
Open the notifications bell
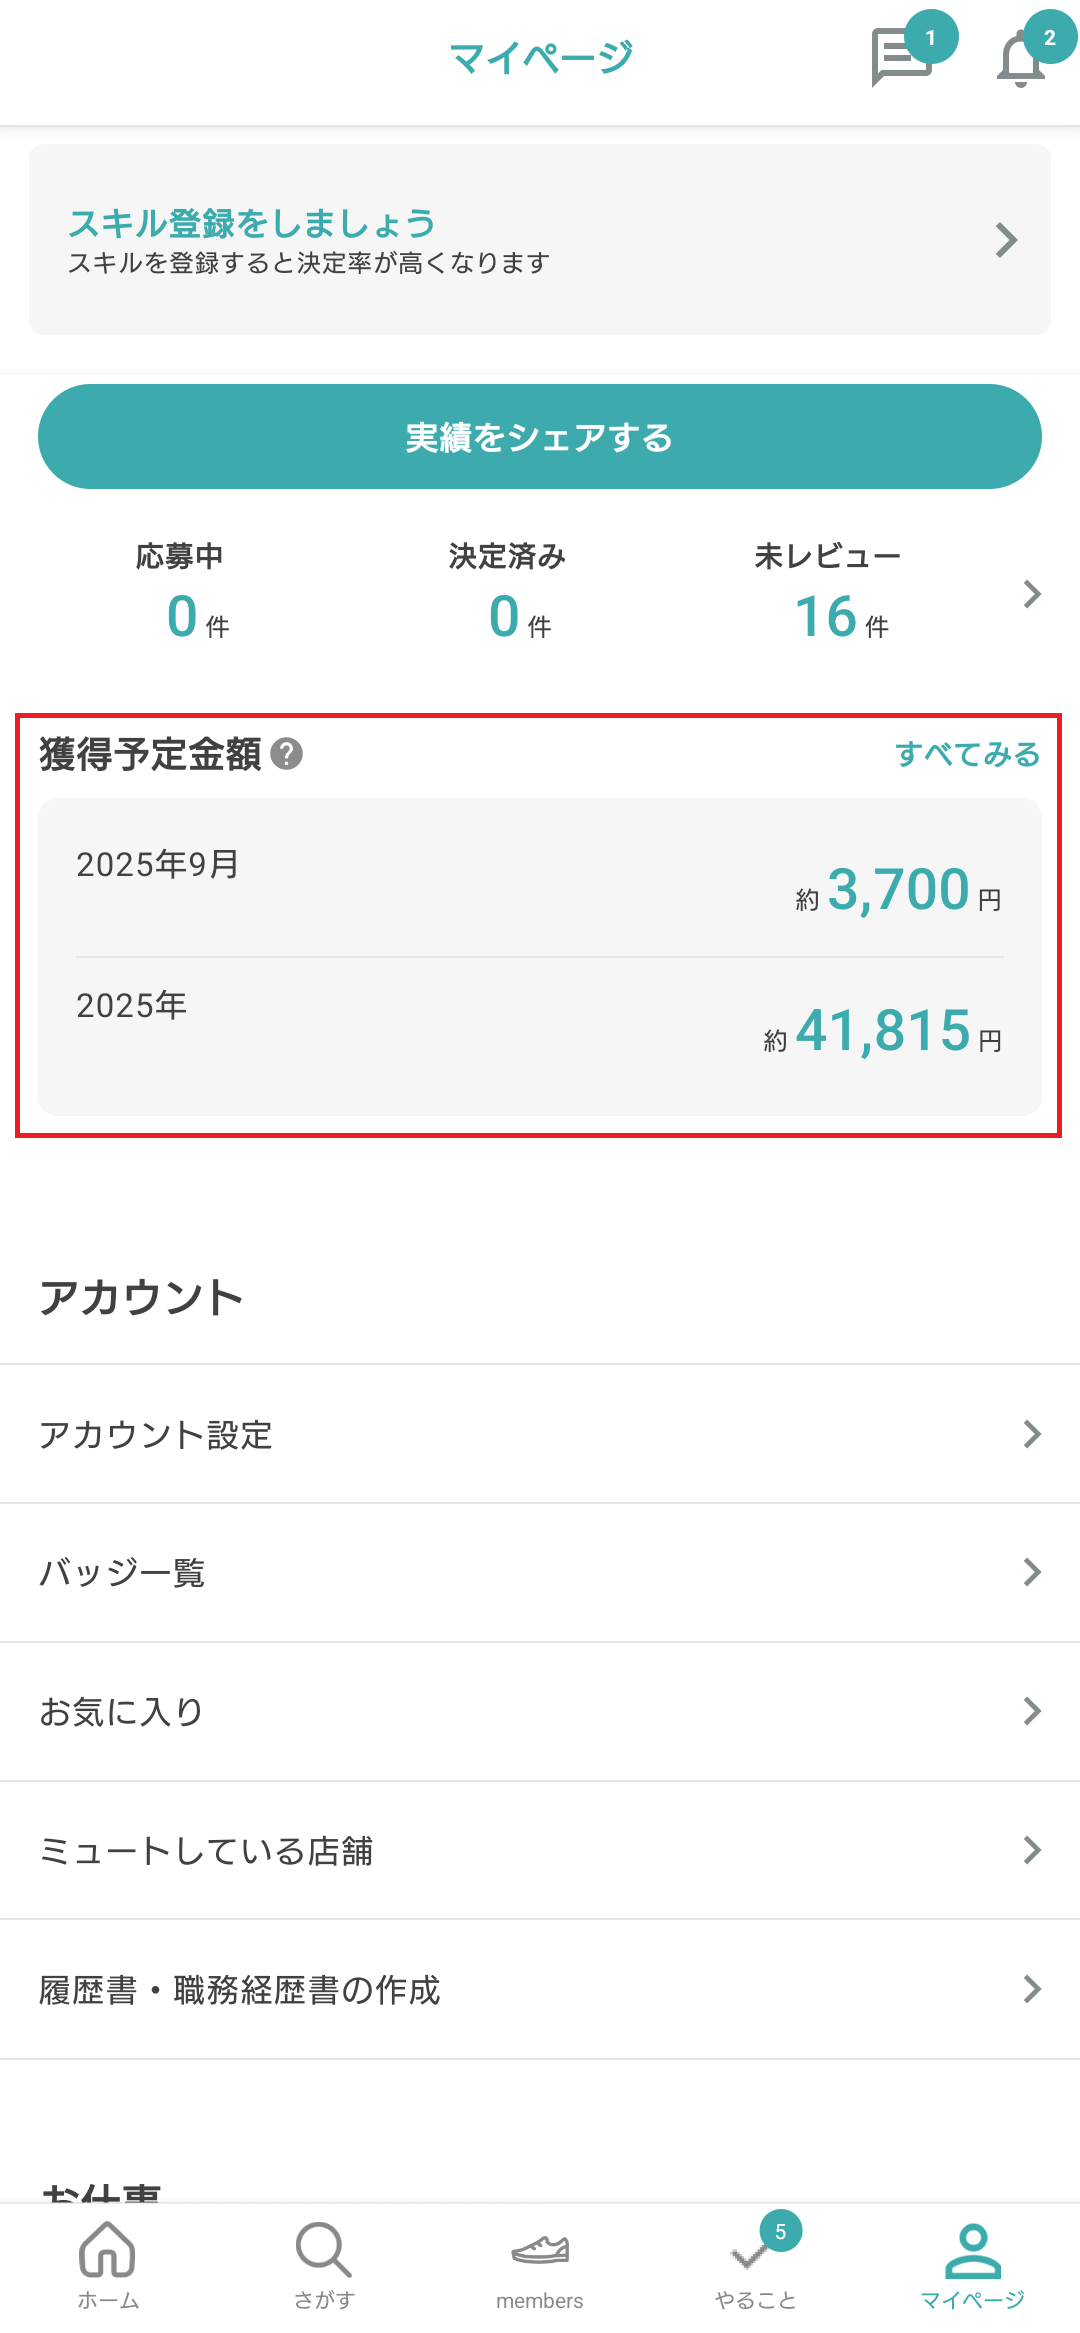pyautogui.click(x=1021, y=59)
